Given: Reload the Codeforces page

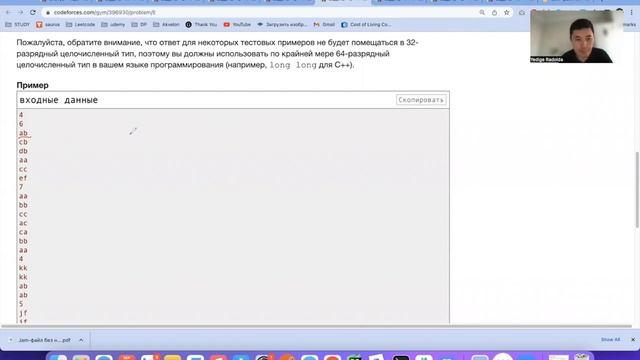Looking at the screenshot, I should click(x=33, y=13).
